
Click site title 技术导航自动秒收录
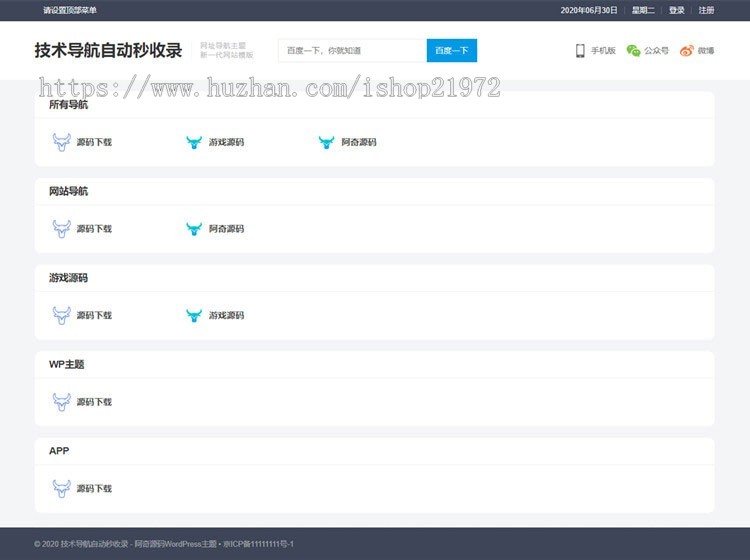click(108, 50)
